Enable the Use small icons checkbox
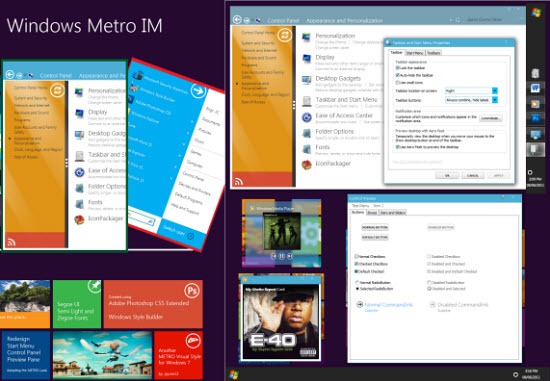 (398, 83)
